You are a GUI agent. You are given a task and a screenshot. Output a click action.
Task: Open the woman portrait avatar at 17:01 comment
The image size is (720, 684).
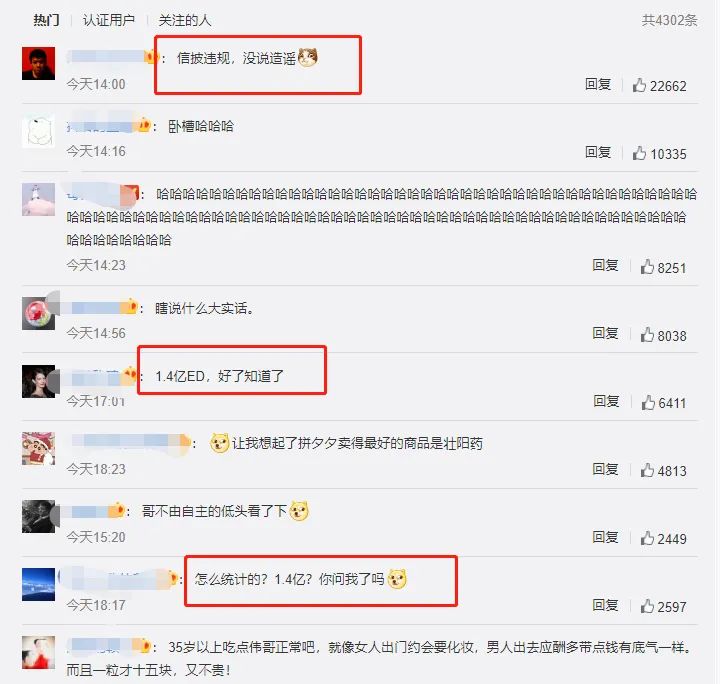click(x=39, y=381)
